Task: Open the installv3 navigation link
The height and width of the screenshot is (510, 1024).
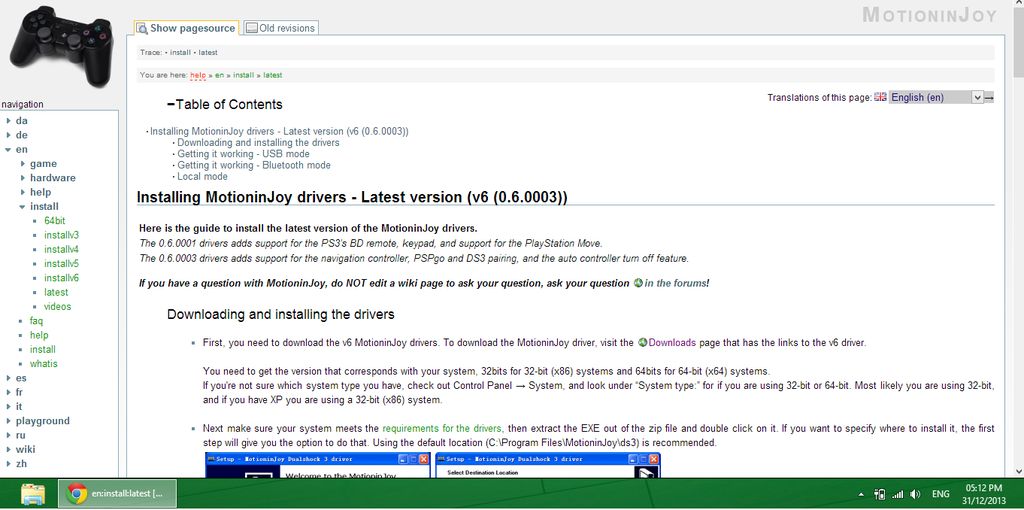Action: coord(61,235)
